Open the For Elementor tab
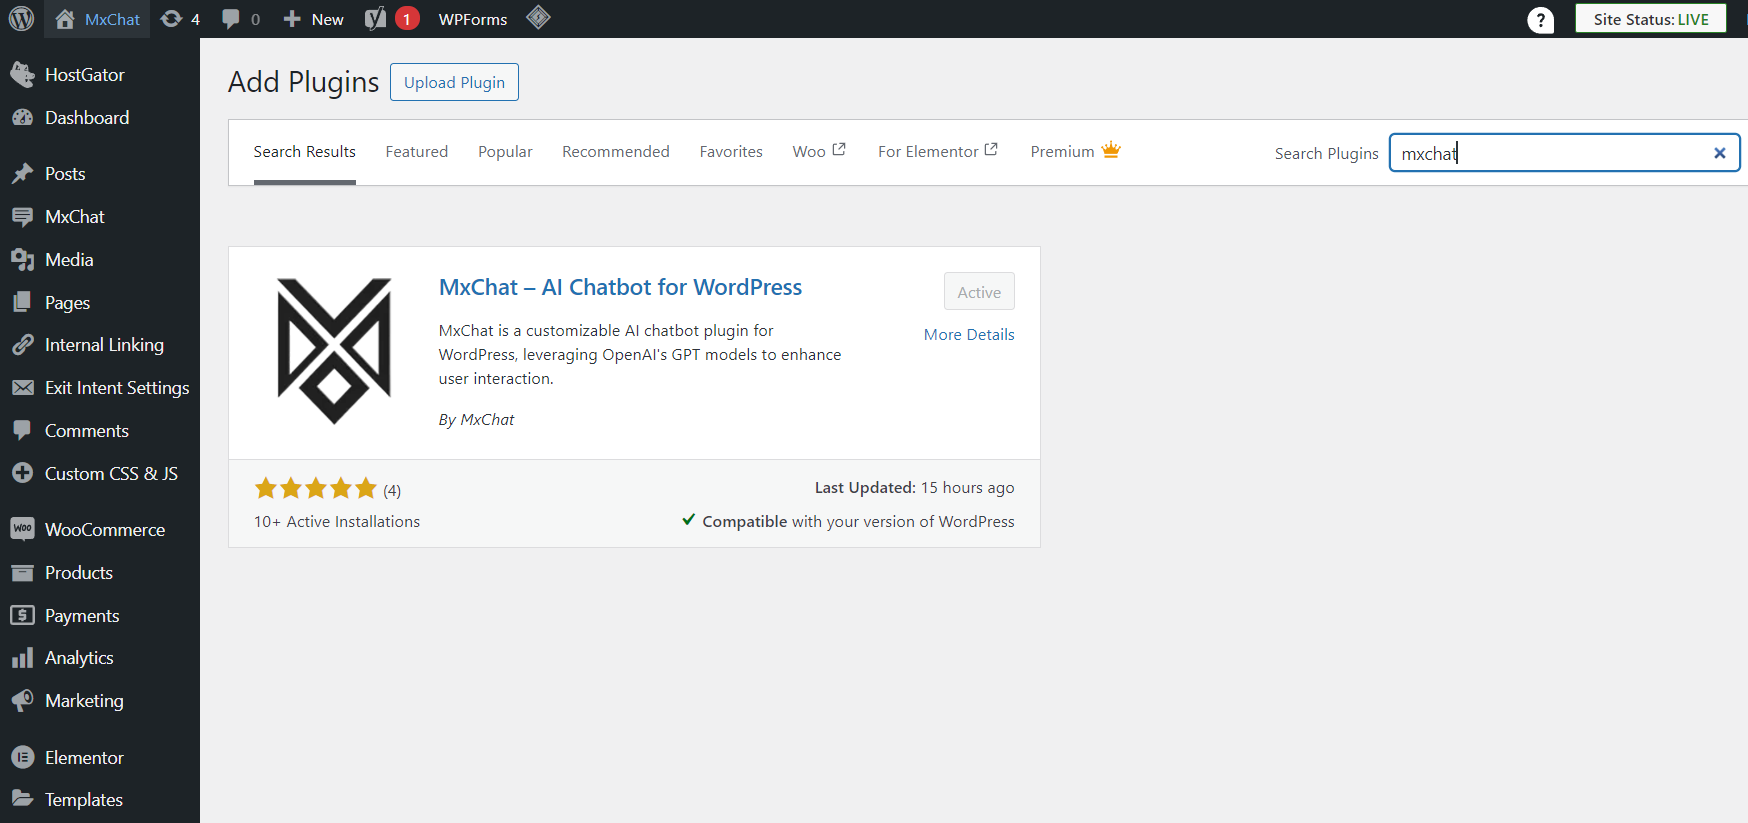1748x823 pixels. [x=938, y=151]
